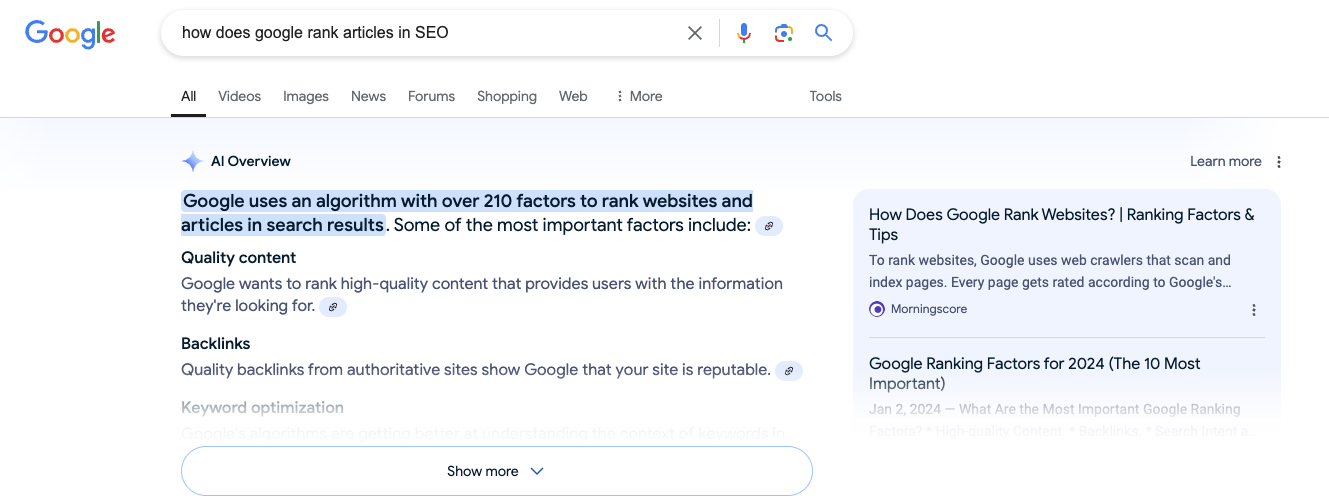Click the blue search magnifier icon
The height and width of the screenshot is (504, 1329).
[x=823, y=33]
